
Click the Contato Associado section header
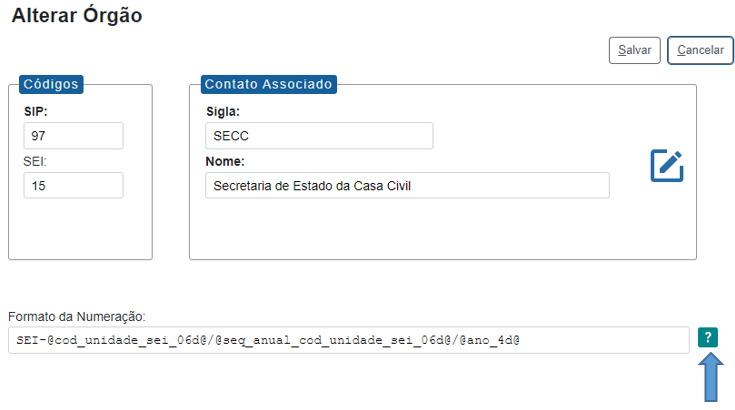tap(268, 84)
